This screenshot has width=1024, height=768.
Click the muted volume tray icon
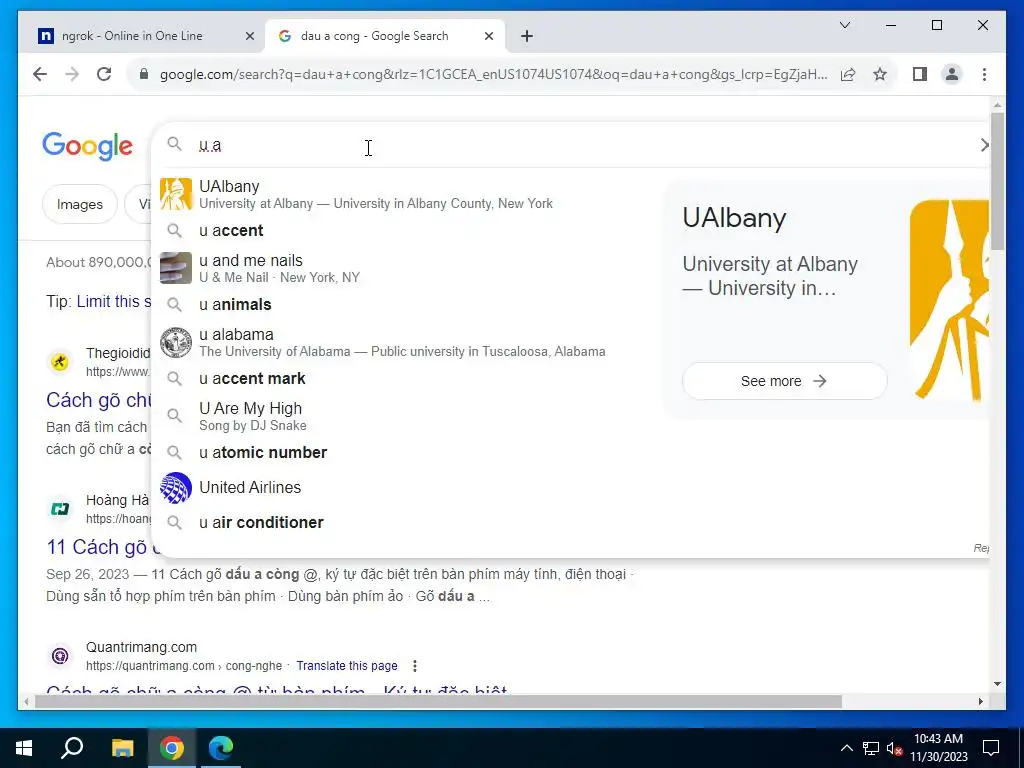pos(895,748)
